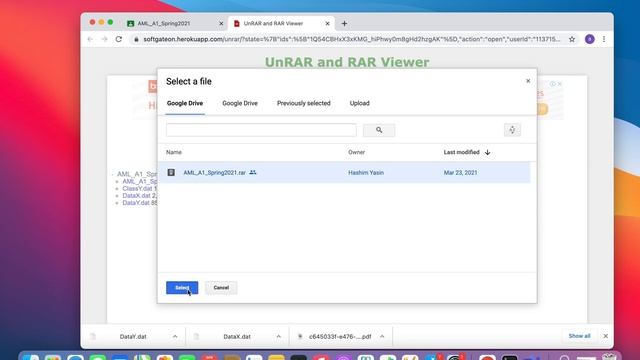640x360 pixels.
Task: Open DataX.dat download options chevron
Action: [278, 337]
